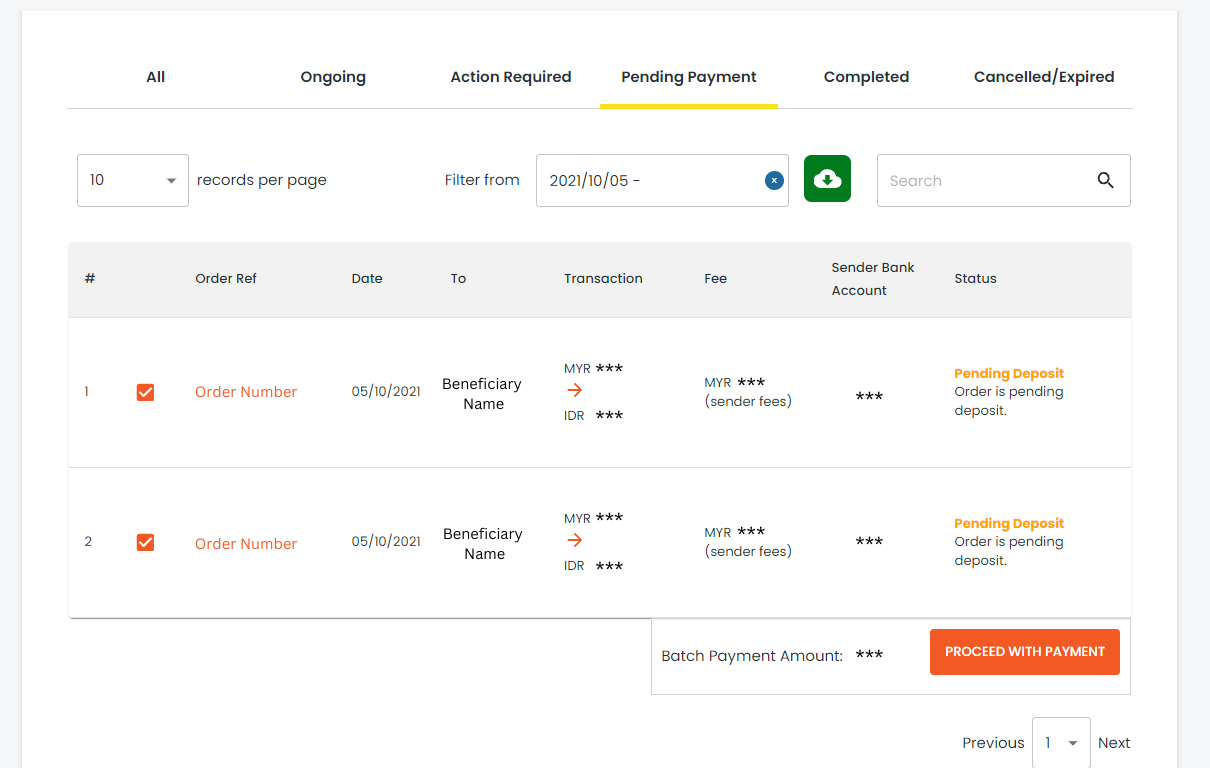Screen dimensions: 1210x768
Task: Open the Action Required tab
Action: [x=511, y=77]
